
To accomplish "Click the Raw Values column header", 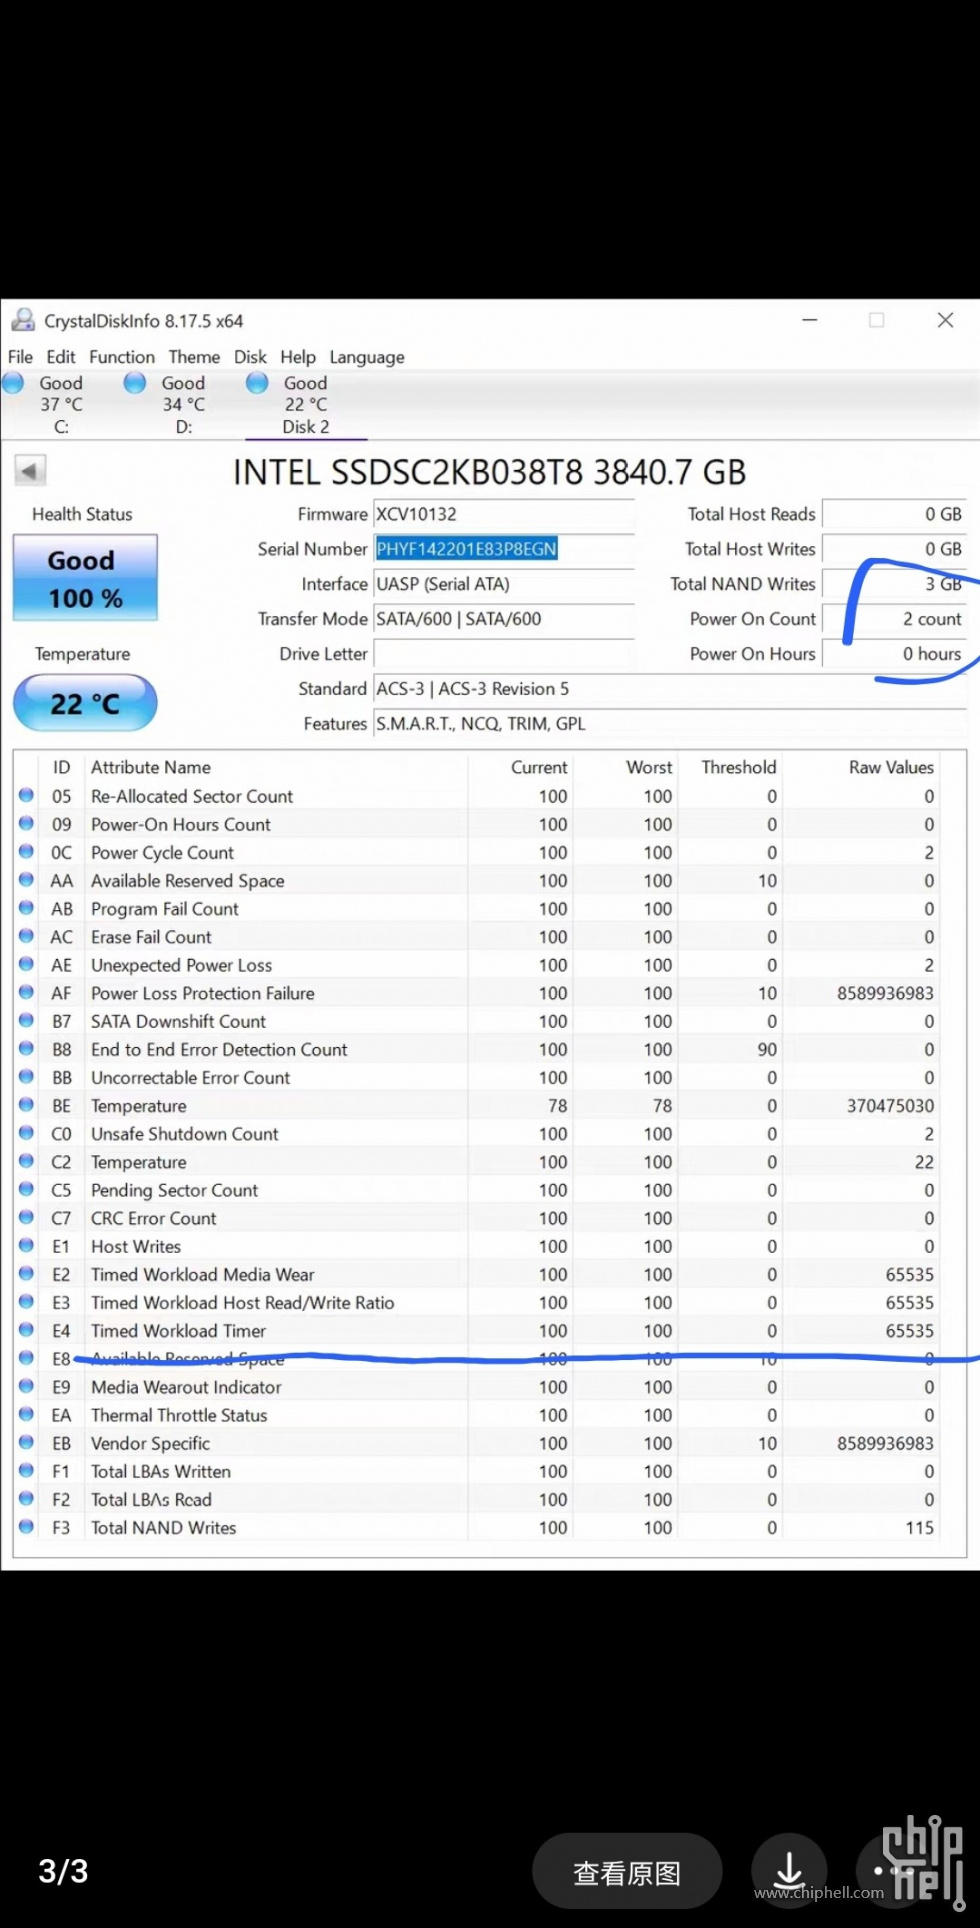I will pyautogui.click(x=891, y=767).
